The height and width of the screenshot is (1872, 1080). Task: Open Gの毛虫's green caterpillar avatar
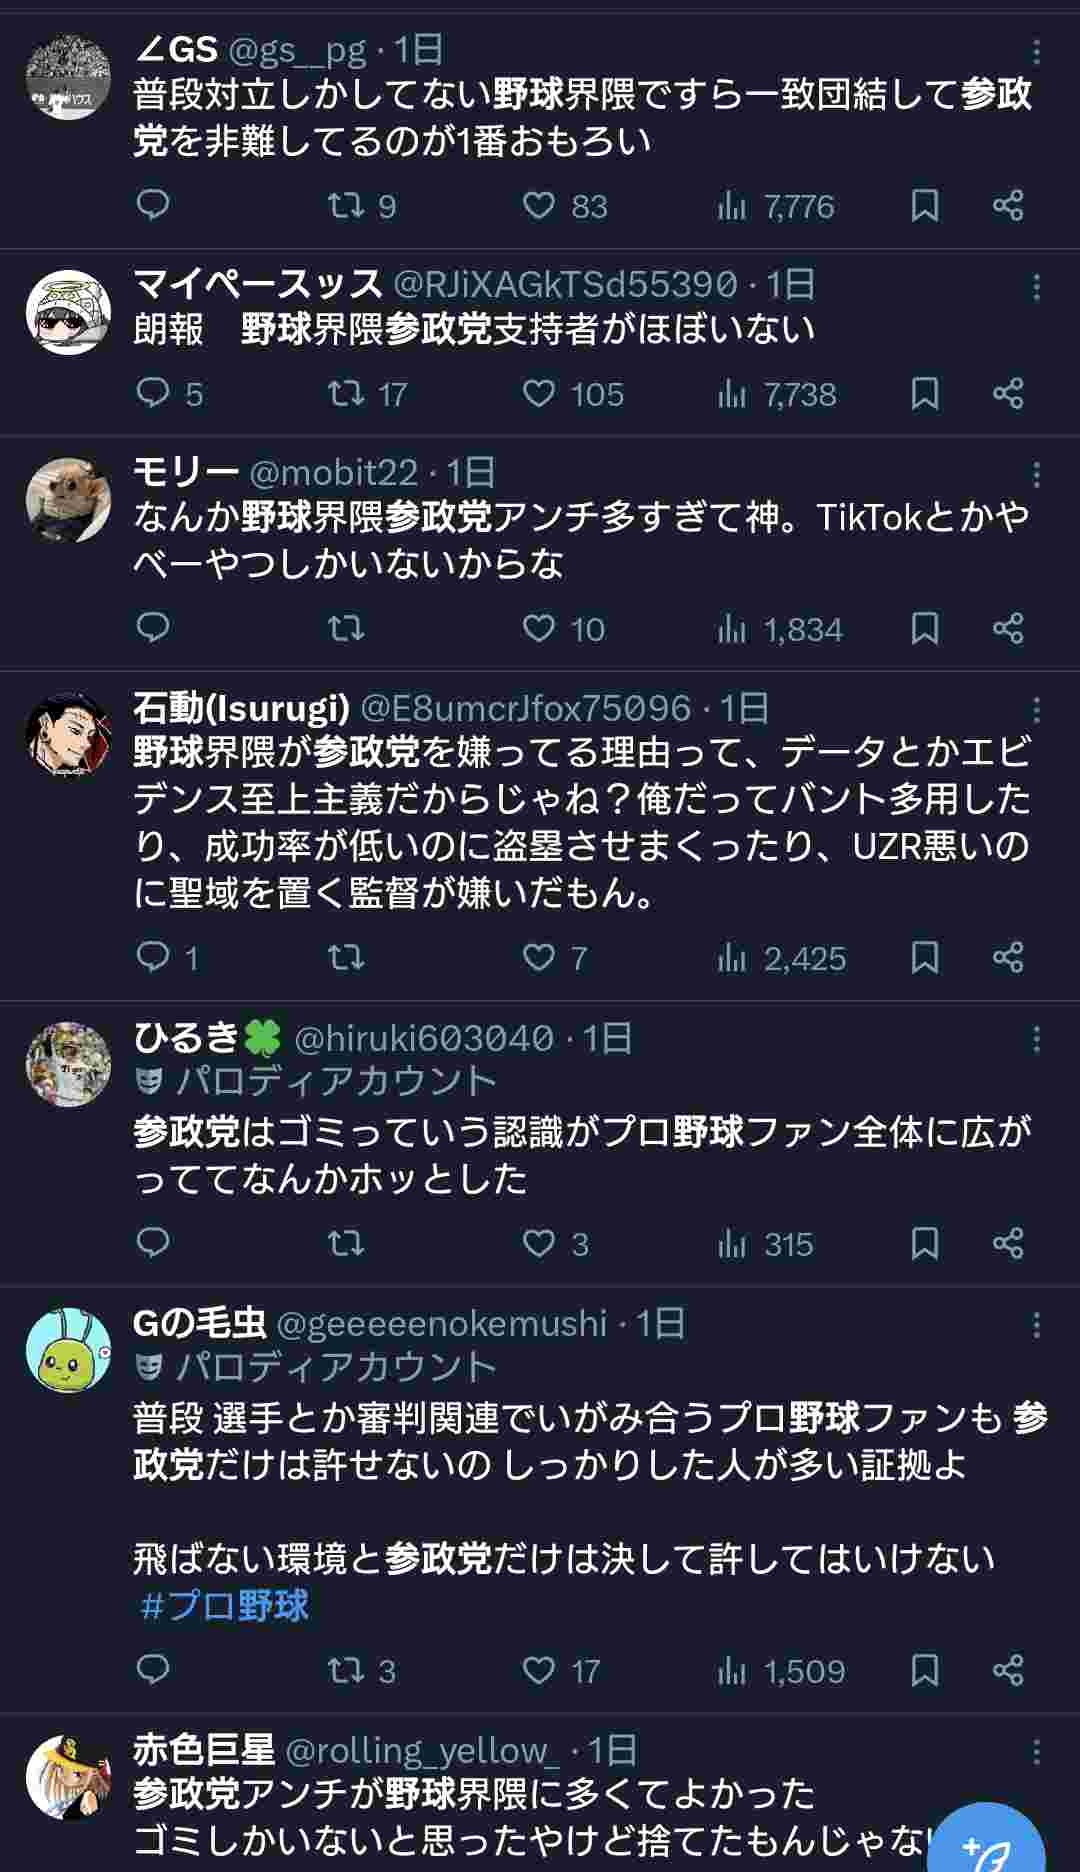(x=68, y=1350)
